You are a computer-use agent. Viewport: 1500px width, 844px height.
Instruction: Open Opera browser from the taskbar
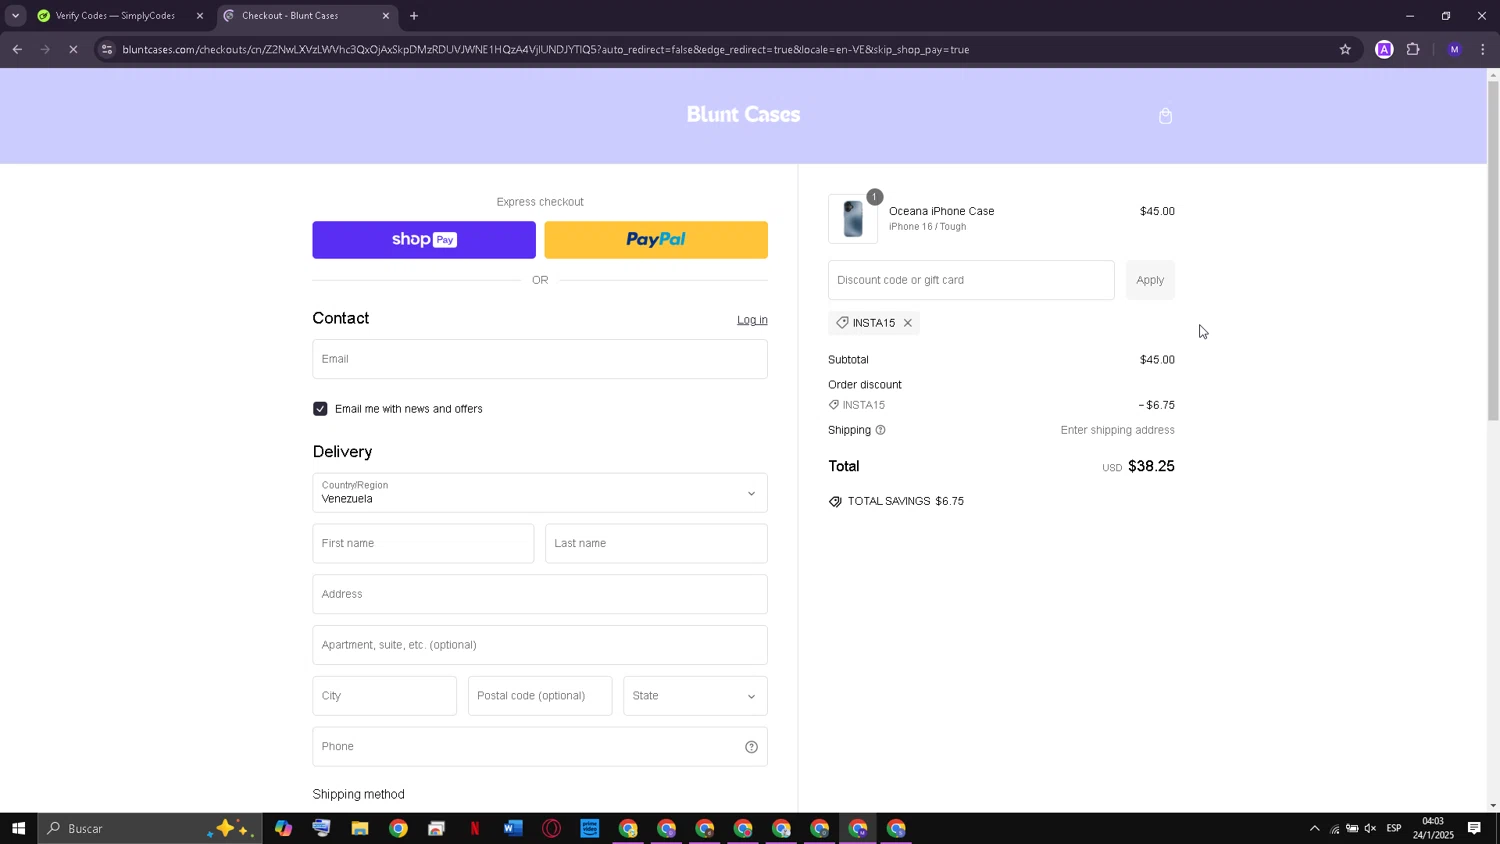[551, 828]
